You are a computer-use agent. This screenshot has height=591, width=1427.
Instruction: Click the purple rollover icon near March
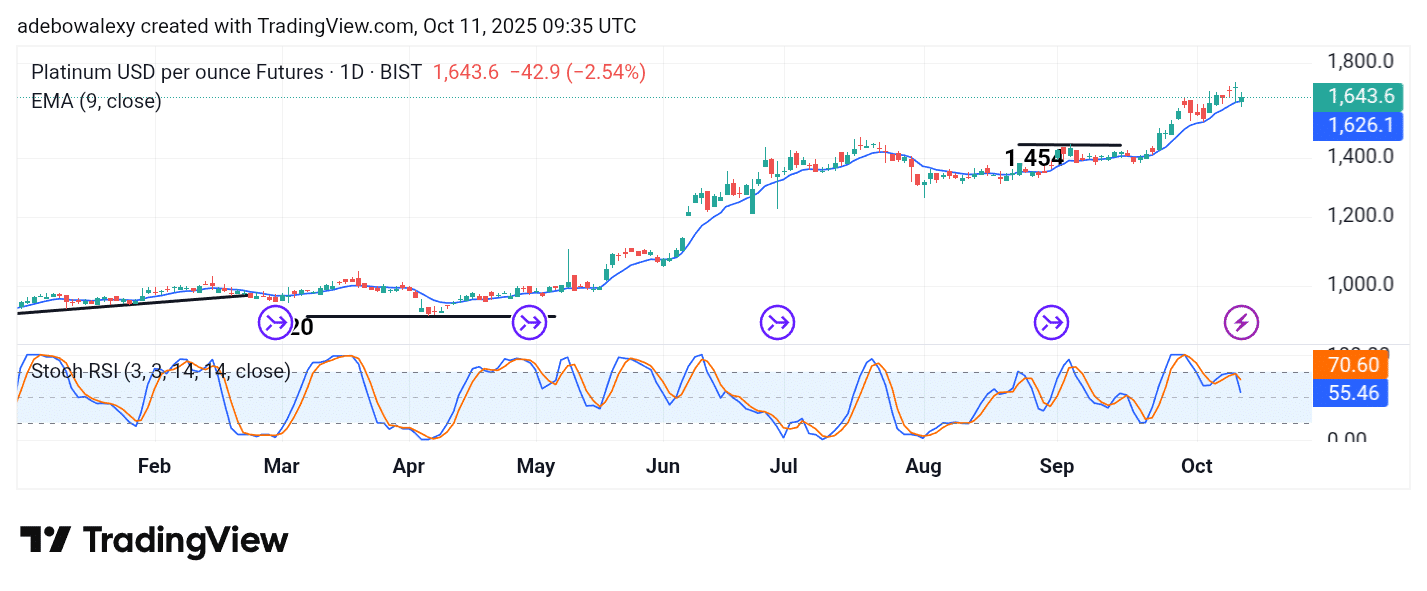[x=275, y=323]
